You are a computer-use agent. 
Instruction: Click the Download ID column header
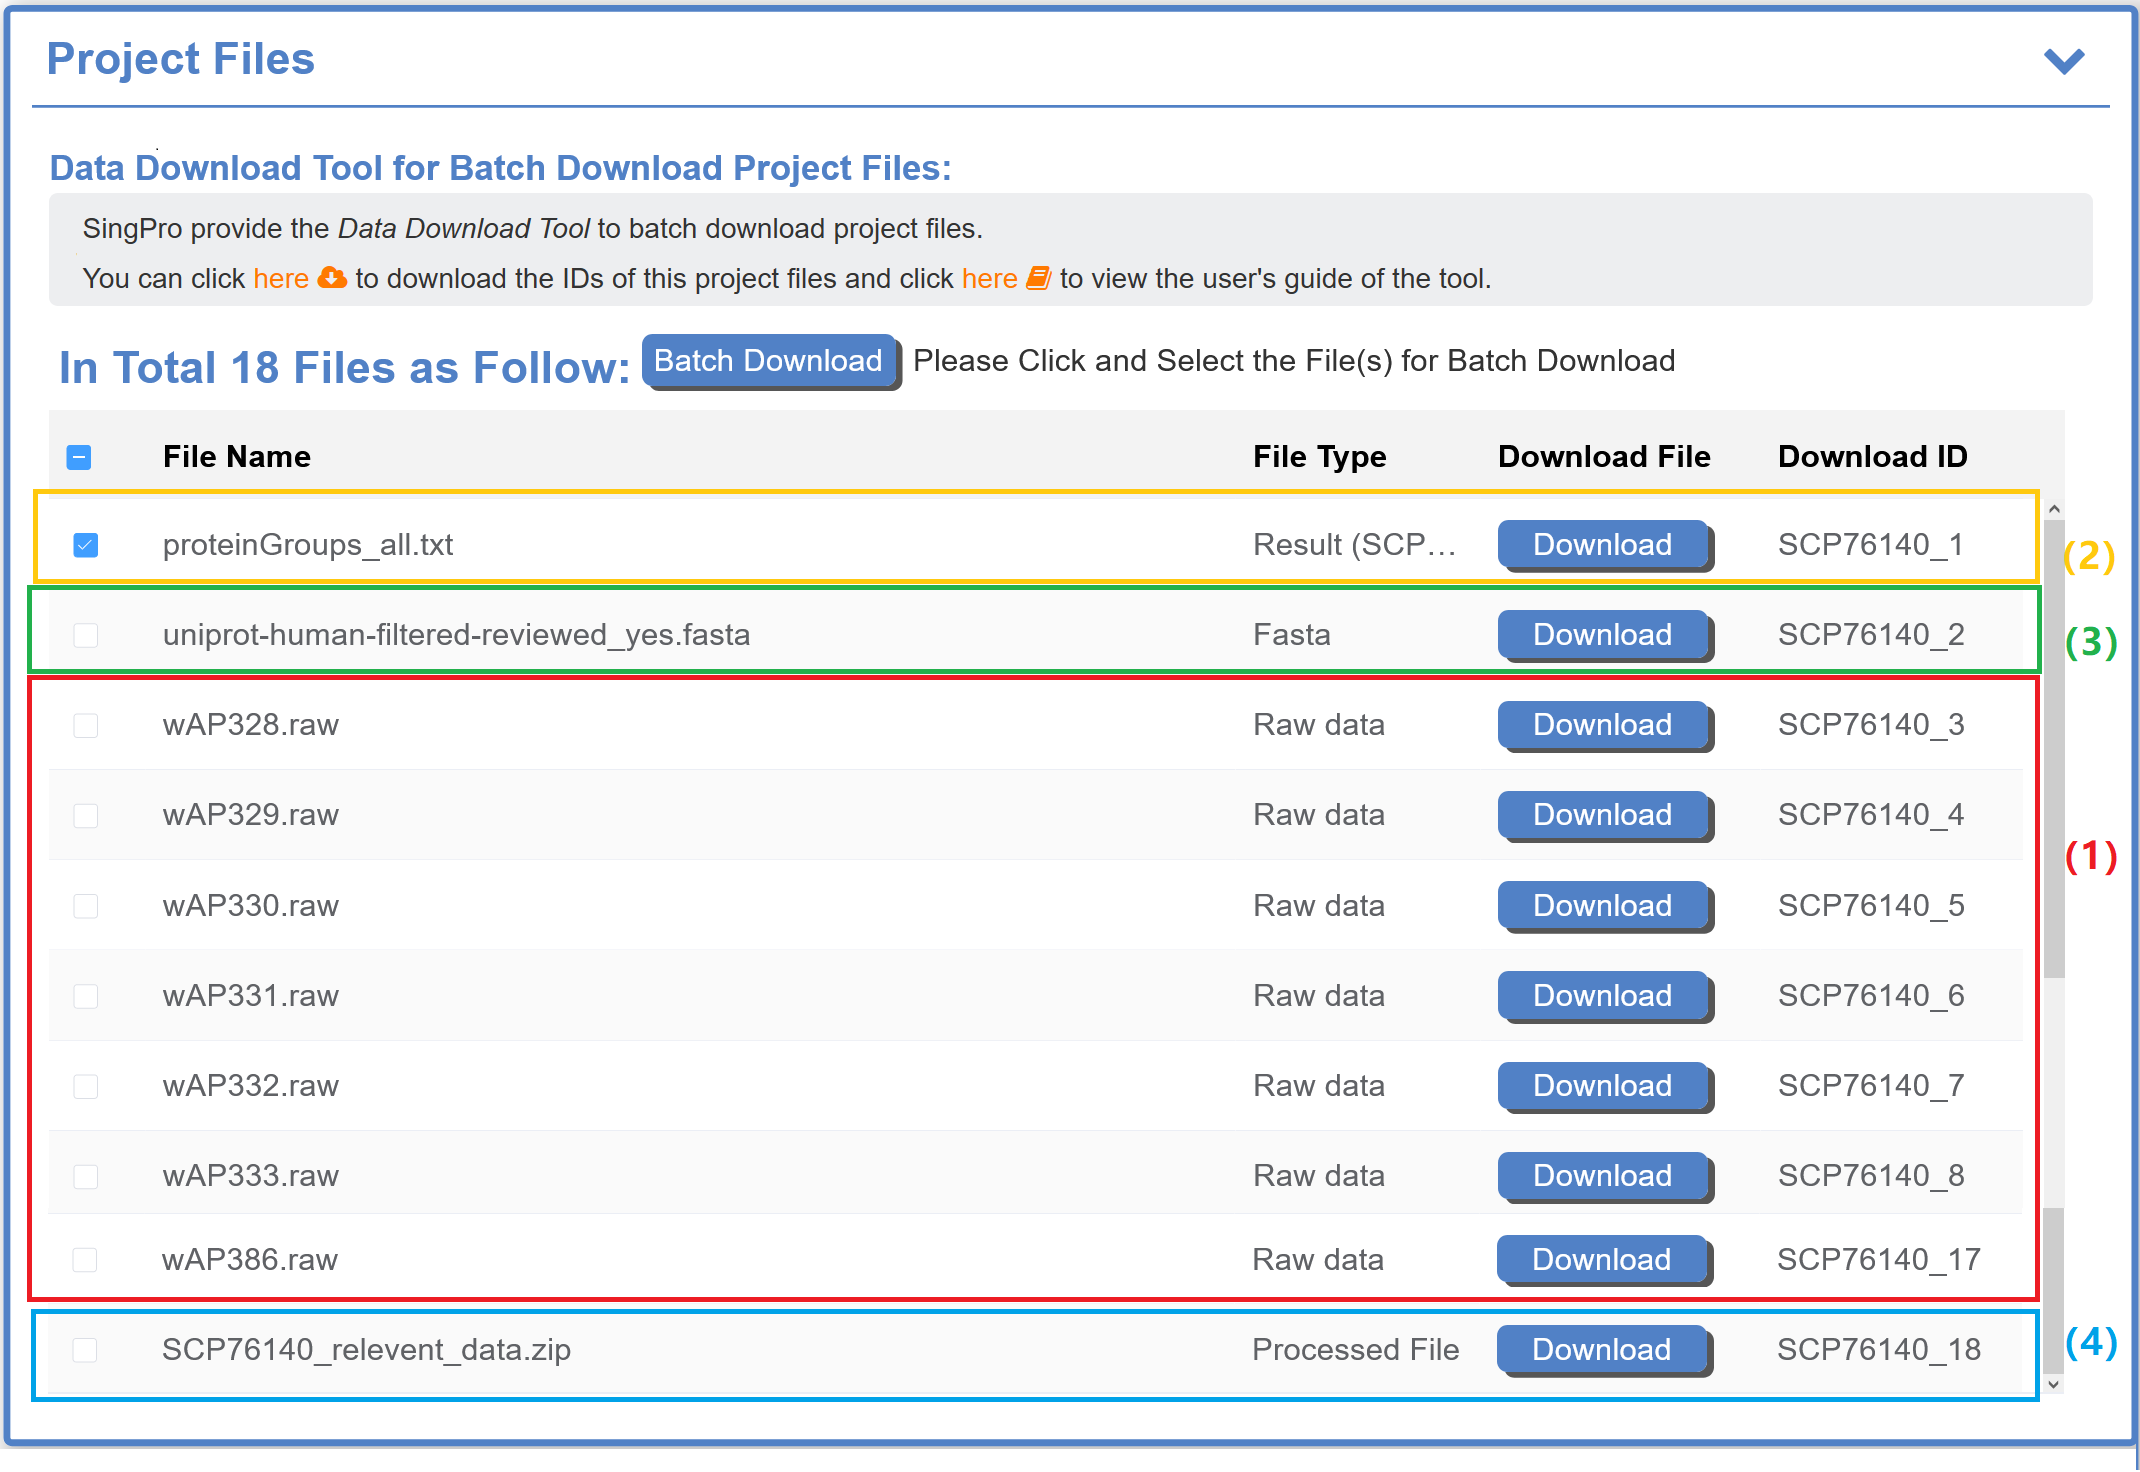pyautogui.click(x=1872, y=457)
